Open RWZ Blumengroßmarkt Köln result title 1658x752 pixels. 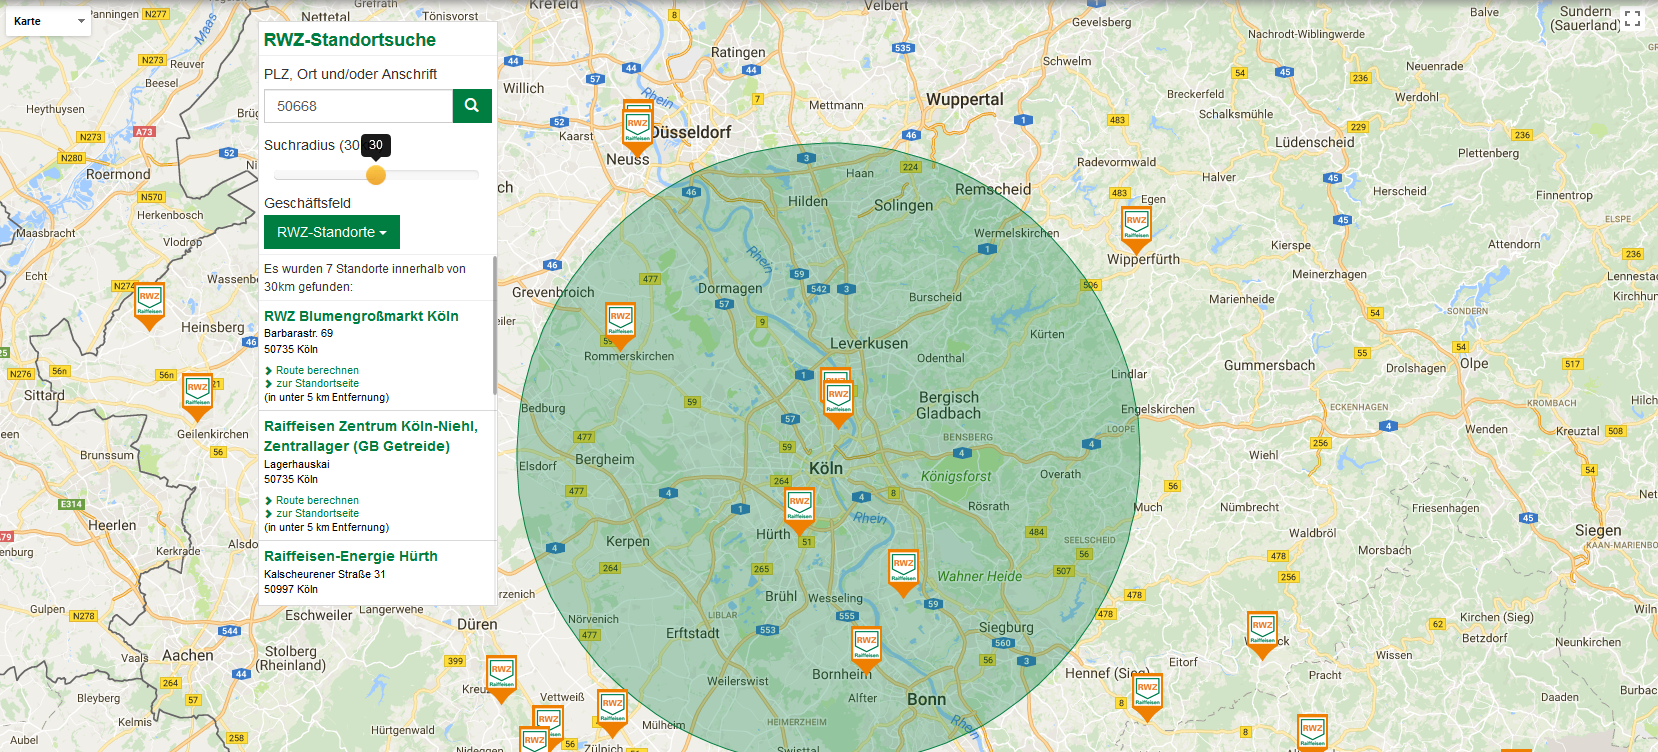[x=361, y=316]
